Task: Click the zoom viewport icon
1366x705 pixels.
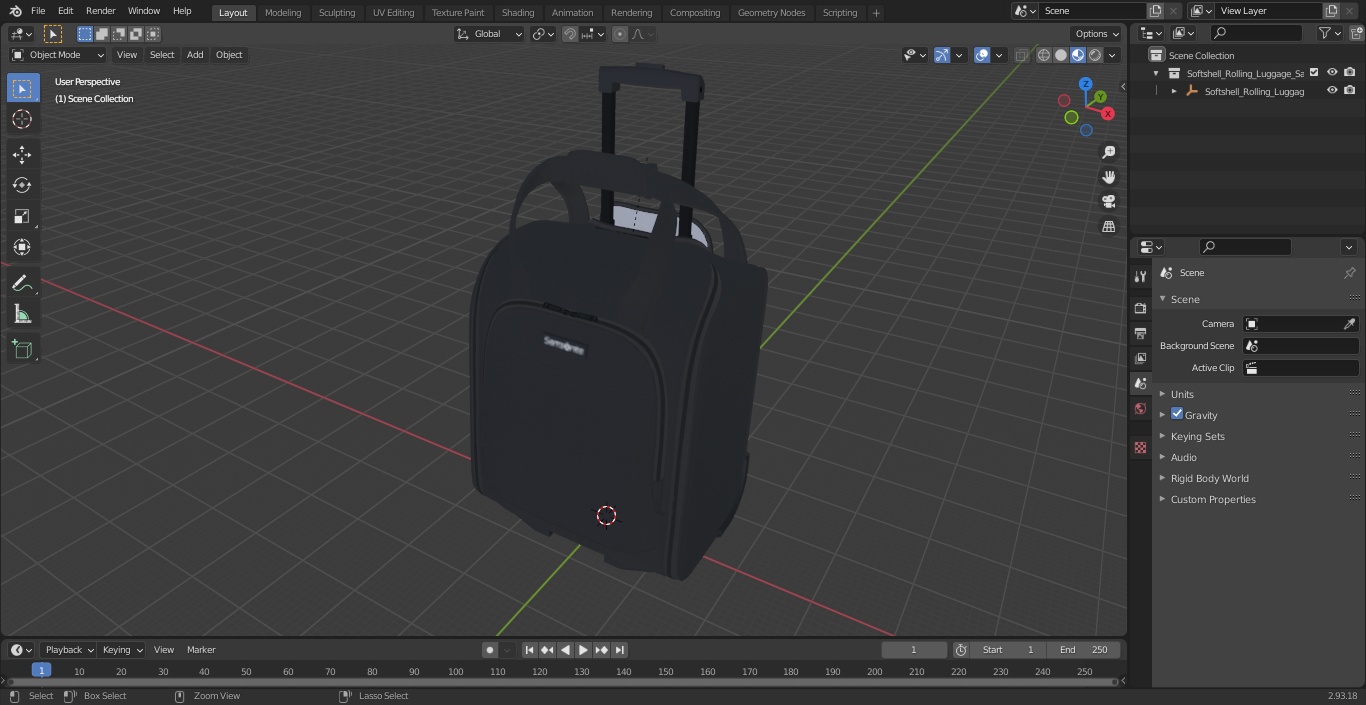Action: point(1108,152)
